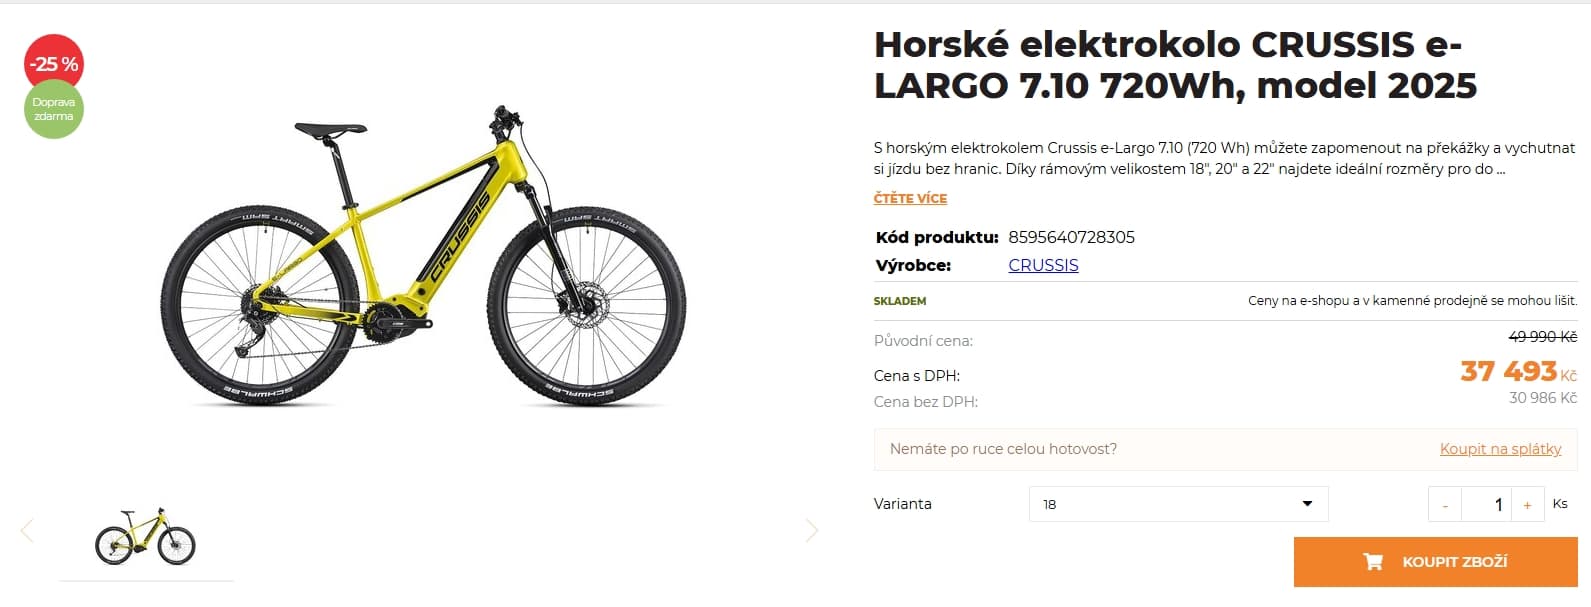1591x607 pixels.
Task: Click the red -25 % discount badge
Action: click(x=54, y=63)
